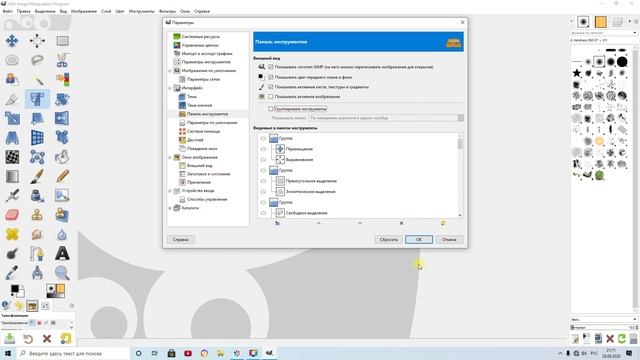Image resolution: width=640 pixels, height=360 pixels.
Task: Select the Rectangle Select tool
Action: [62, 41]
